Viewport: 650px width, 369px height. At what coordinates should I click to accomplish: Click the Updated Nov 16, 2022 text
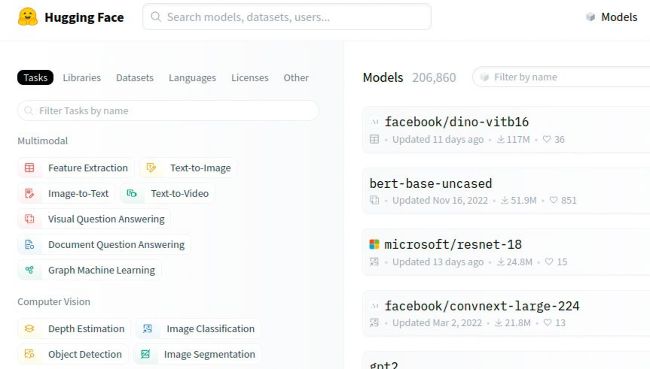[x=440, y=200]
